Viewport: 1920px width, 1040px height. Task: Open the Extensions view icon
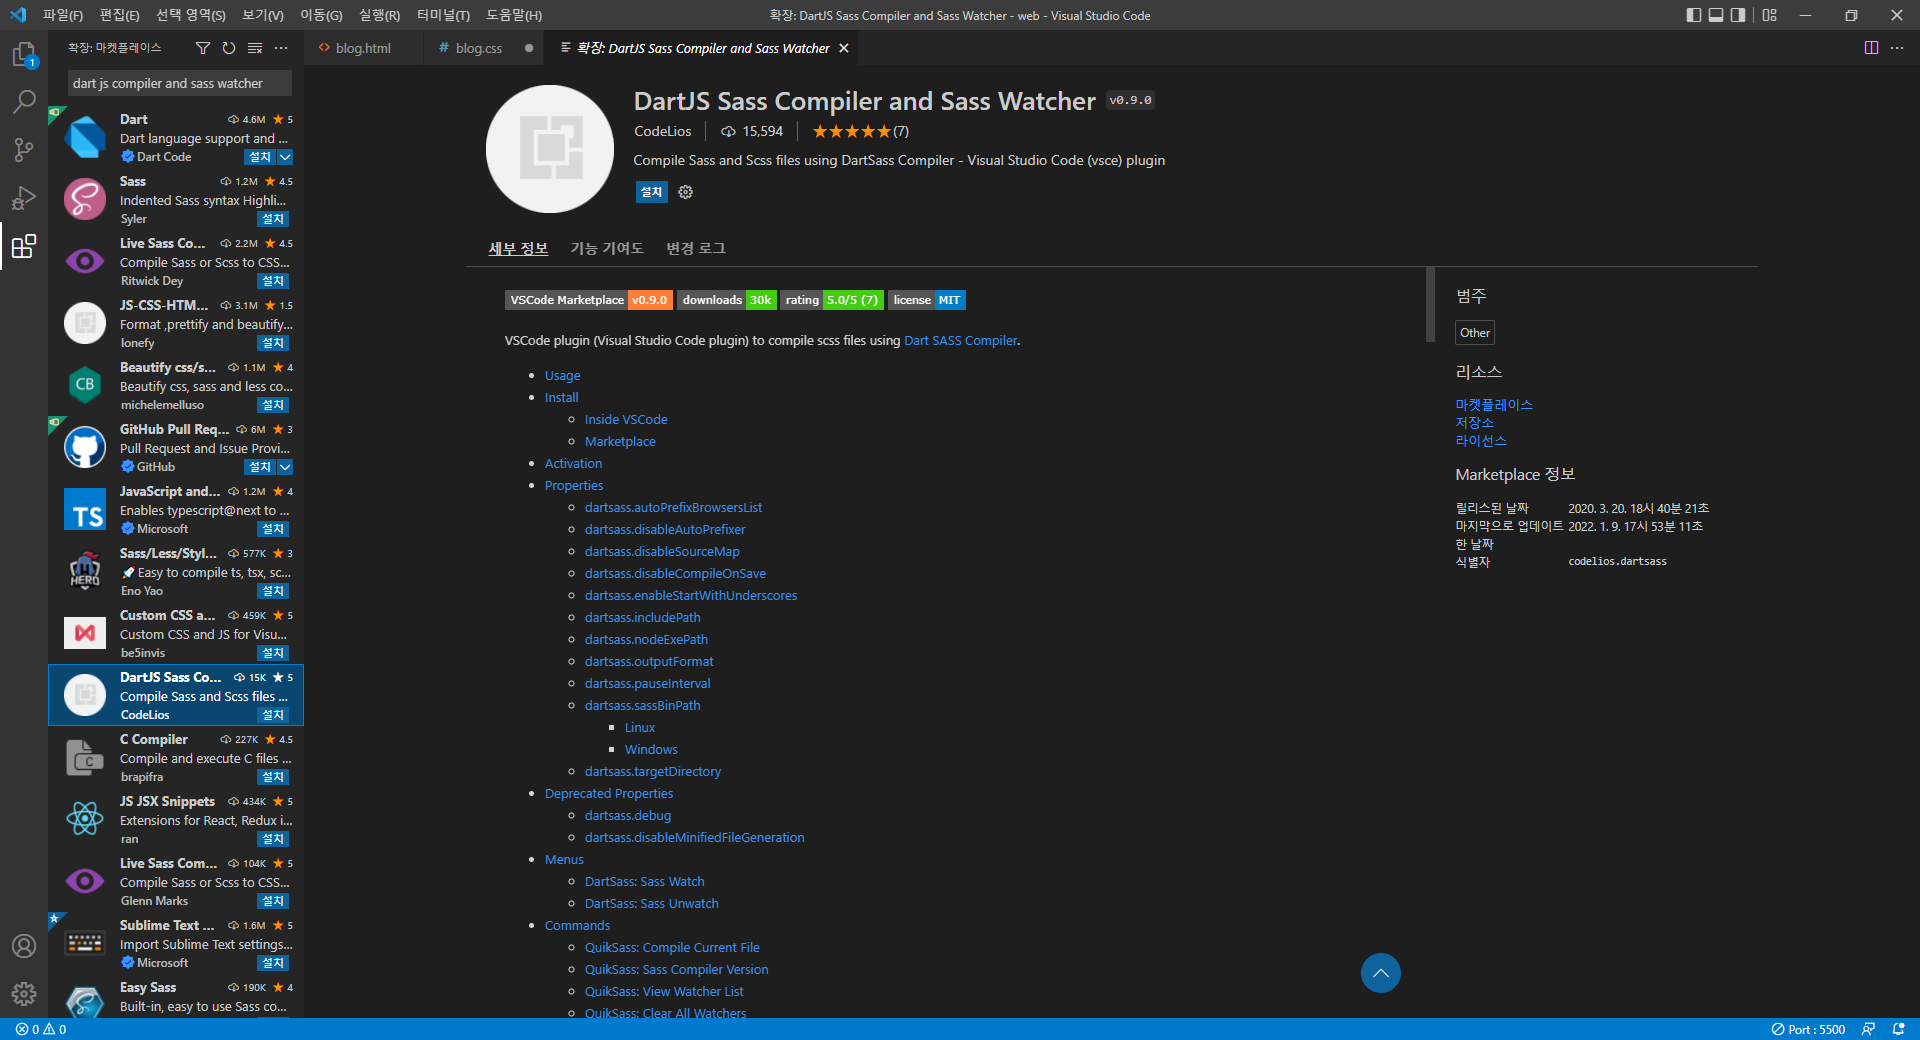point(24,246)
